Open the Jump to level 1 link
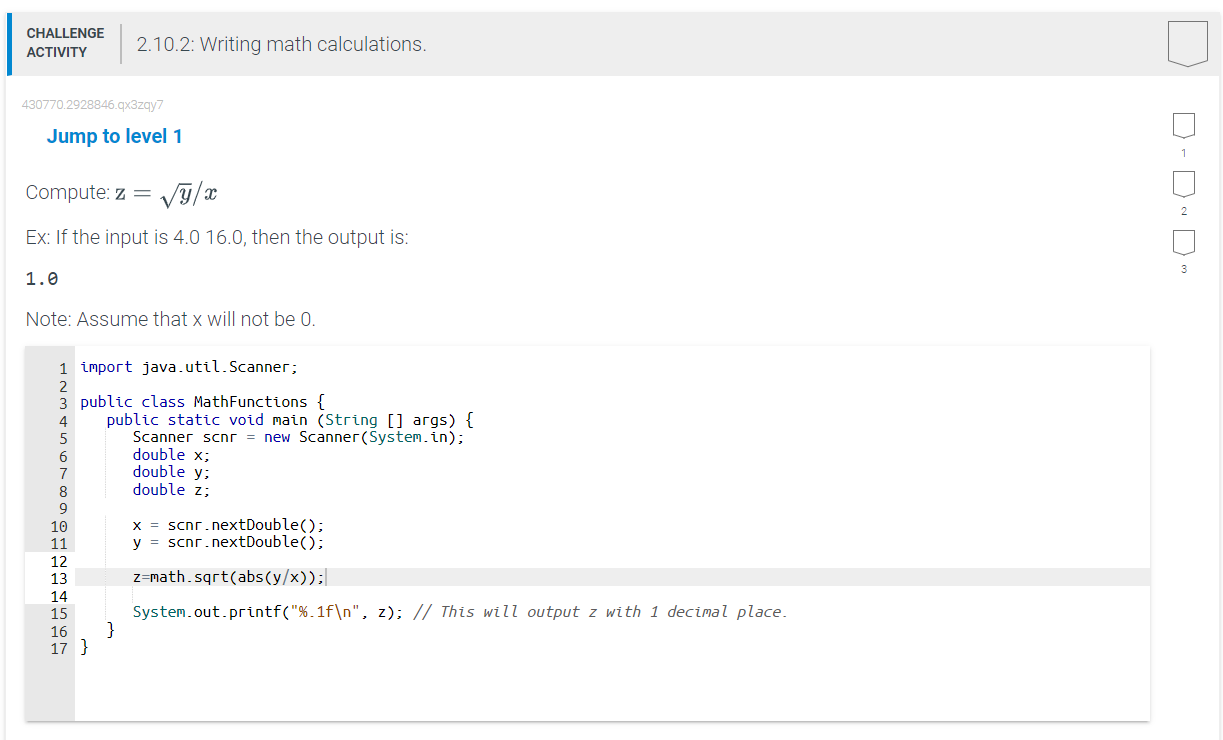Screen dimensions: 1223x740 114,136
